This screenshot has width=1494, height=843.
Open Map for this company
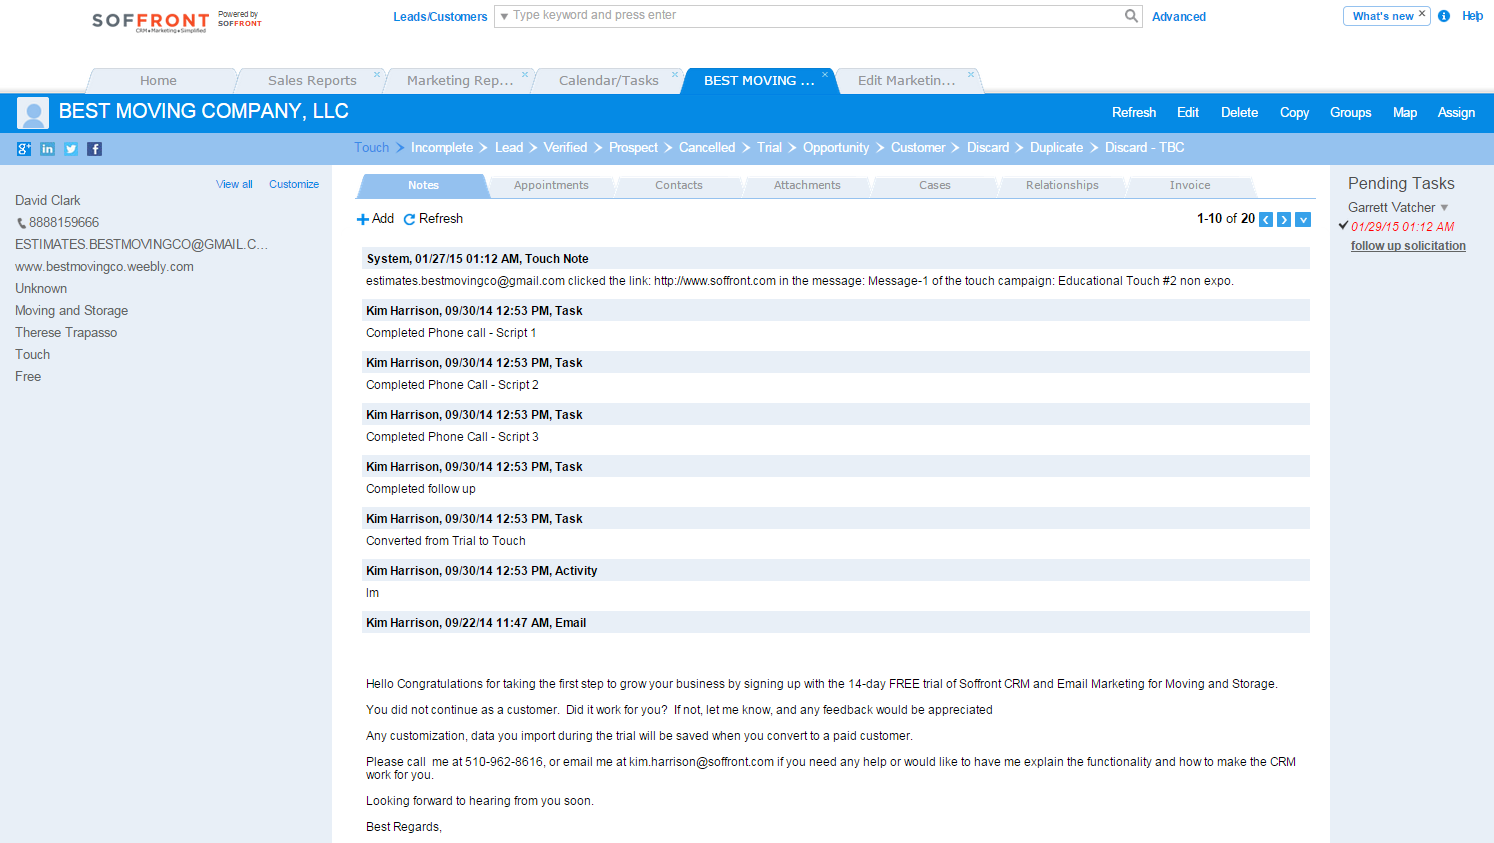point(1405,113)
